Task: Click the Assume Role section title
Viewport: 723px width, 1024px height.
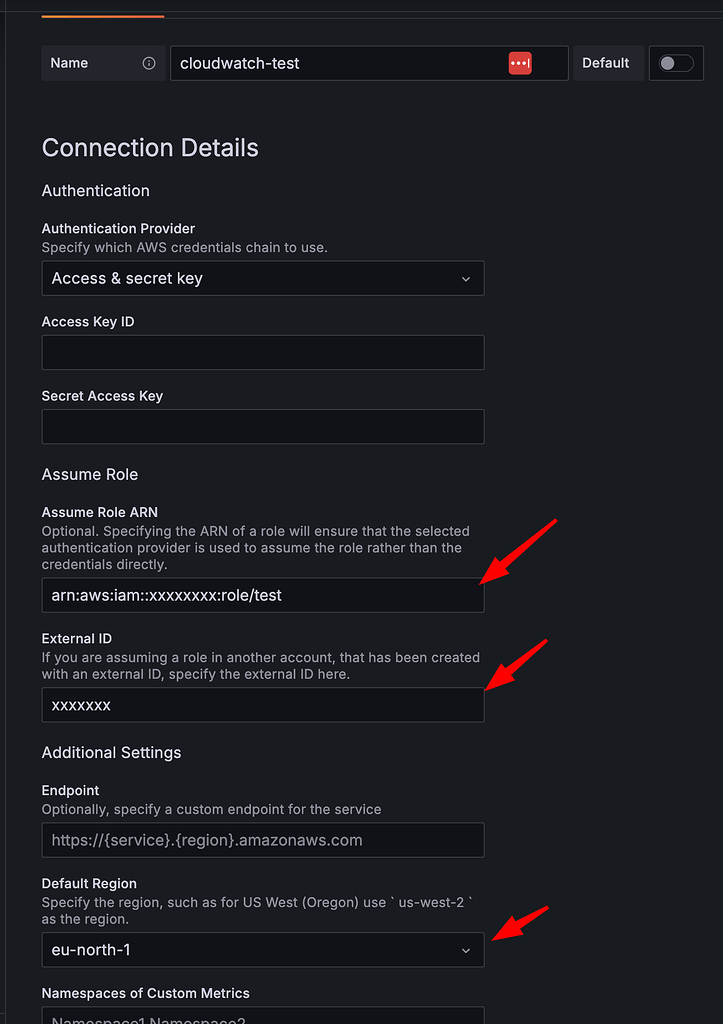Action: (90, 474)
